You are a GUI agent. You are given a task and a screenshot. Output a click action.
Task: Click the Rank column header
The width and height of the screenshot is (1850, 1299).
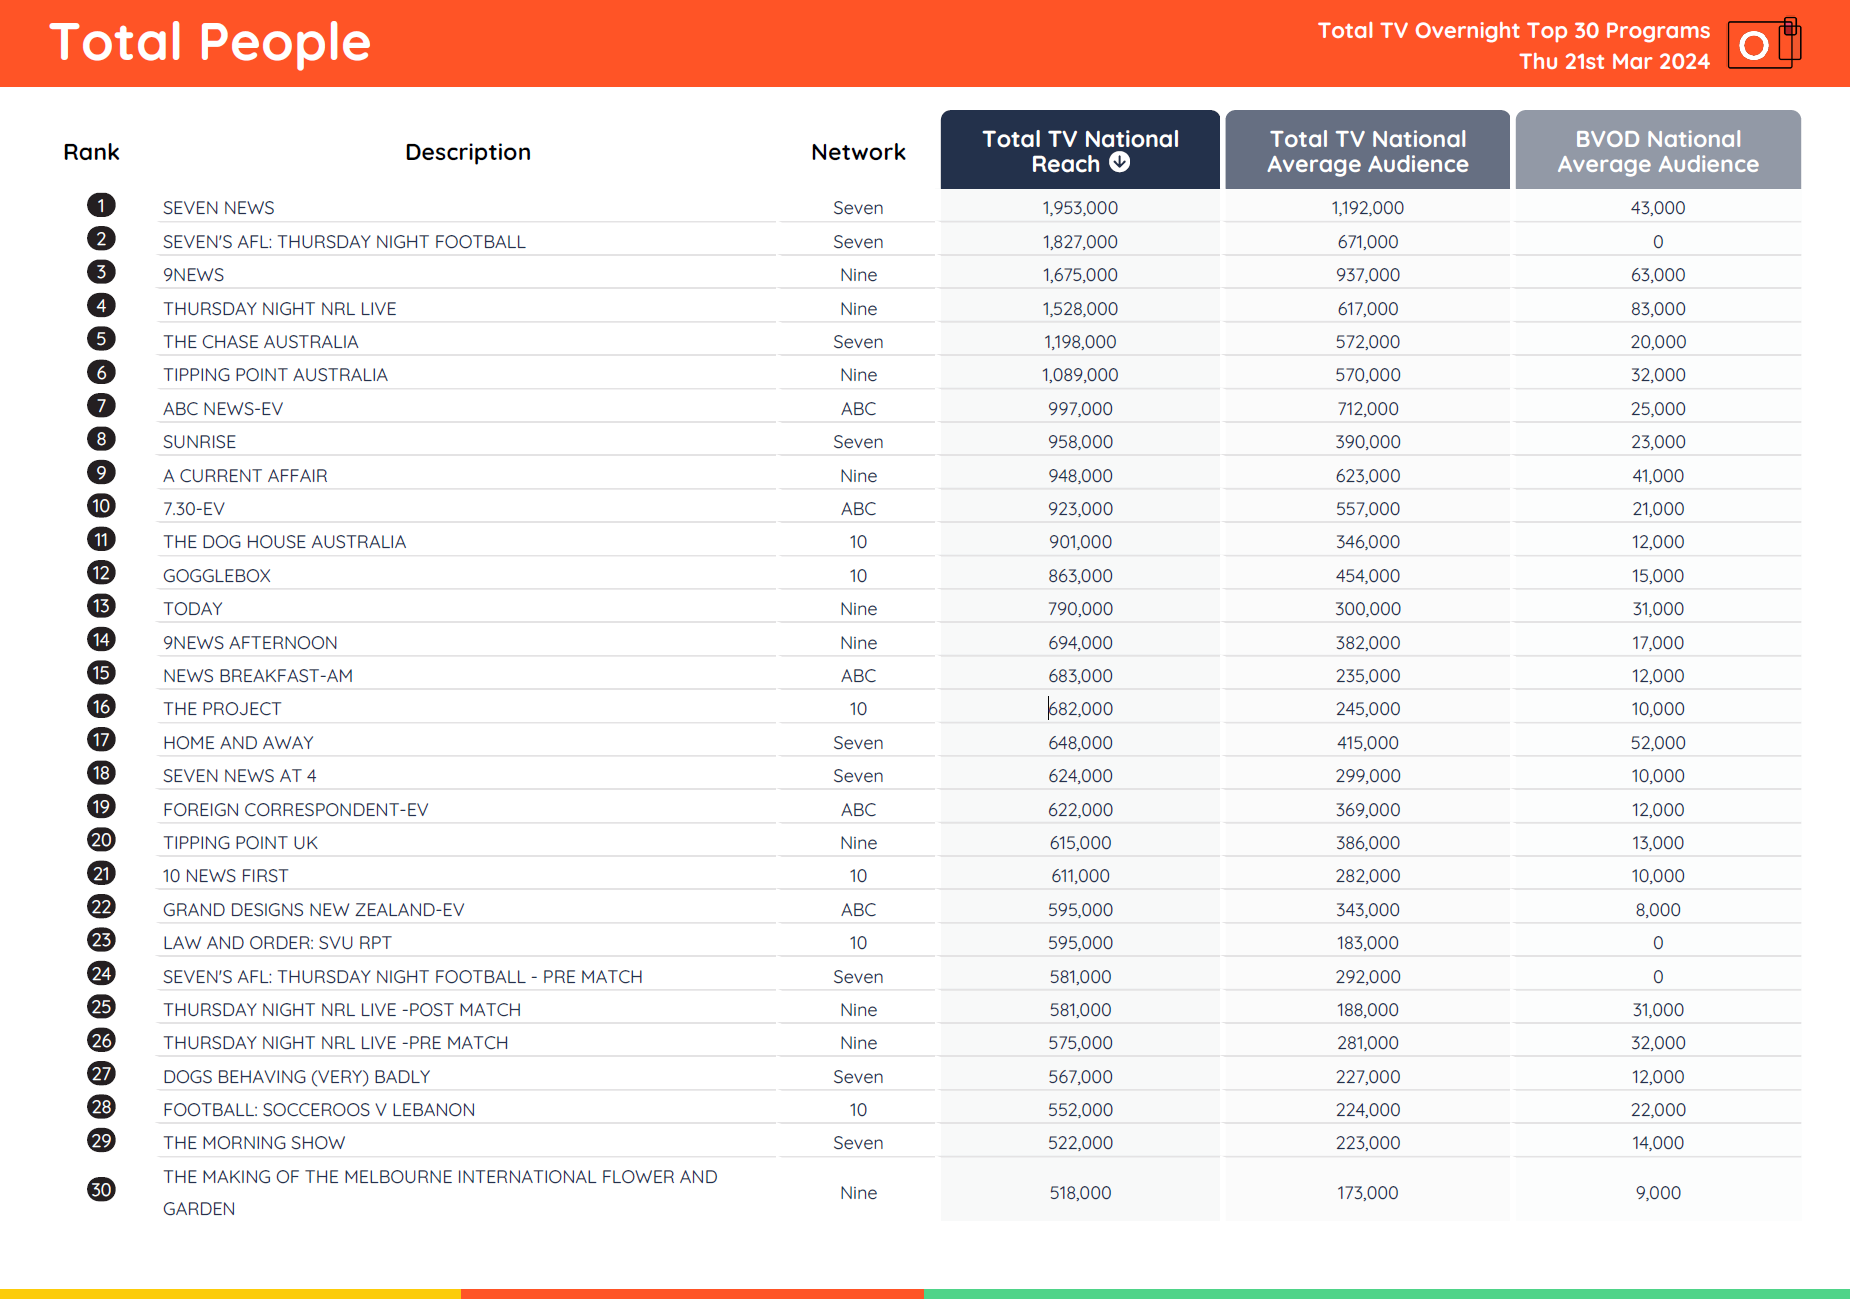coord(91,152)
